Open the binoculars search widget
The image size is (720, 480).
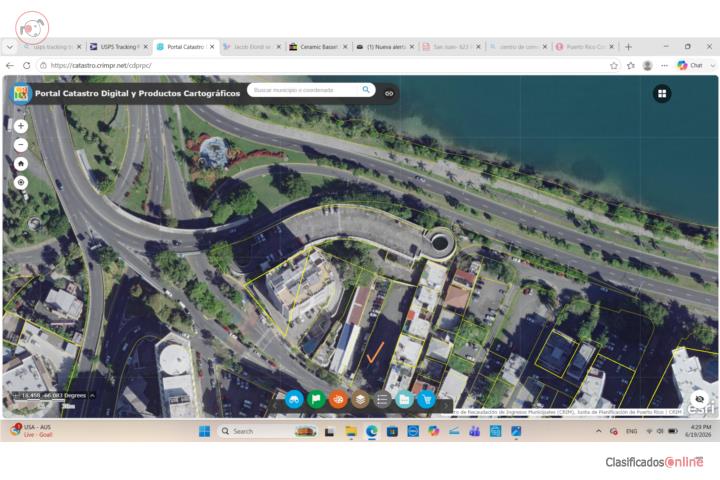pyautogui.click(x=294, y=400)
